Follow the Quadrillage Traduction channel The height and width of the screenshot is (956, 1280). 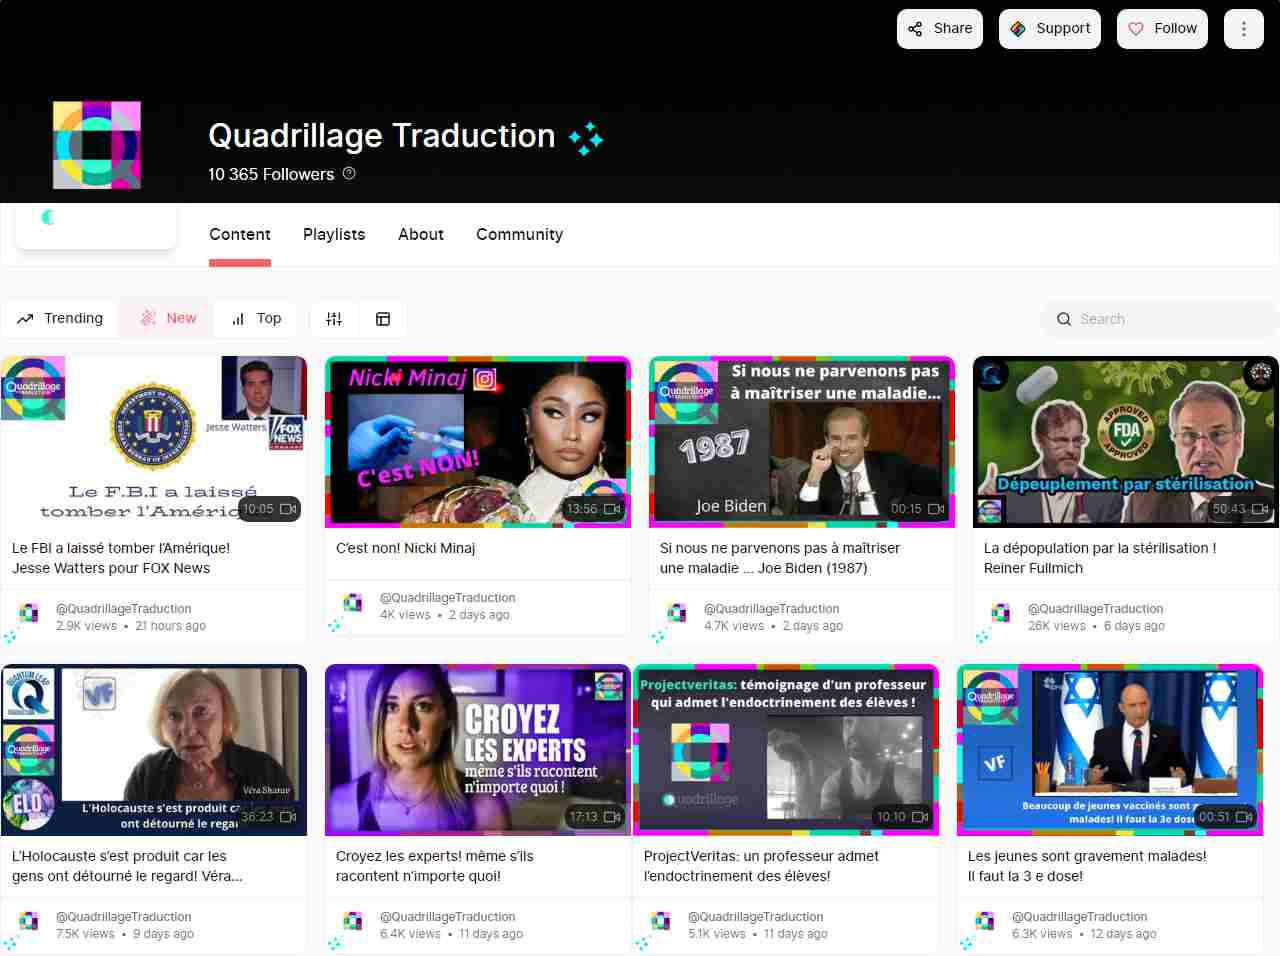1162,29
